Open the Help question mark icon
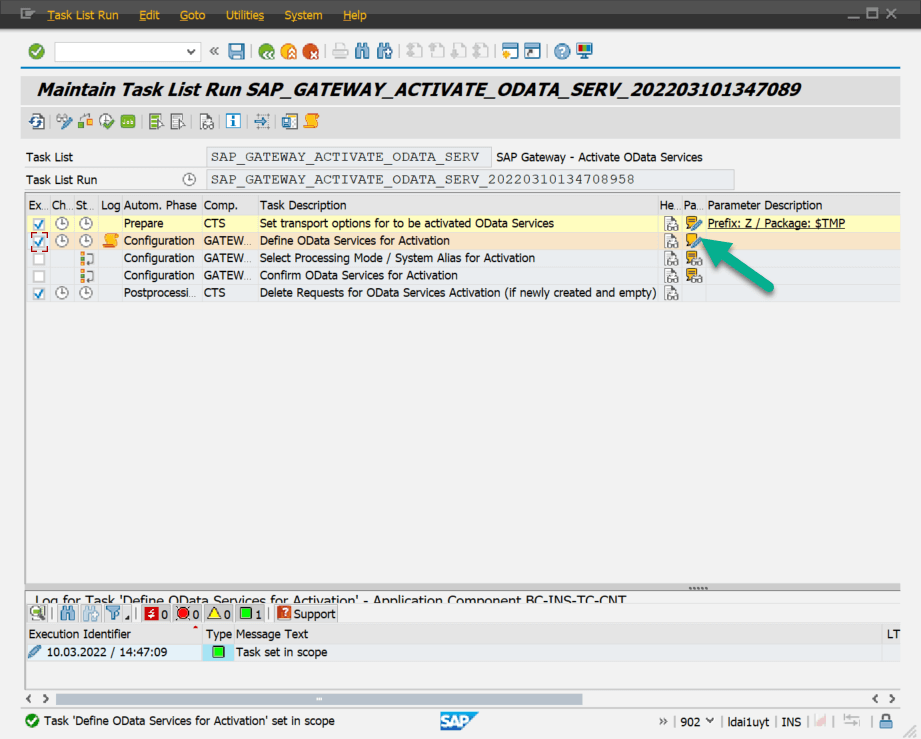This screenshot has width=921, height=739. [562, 52]
